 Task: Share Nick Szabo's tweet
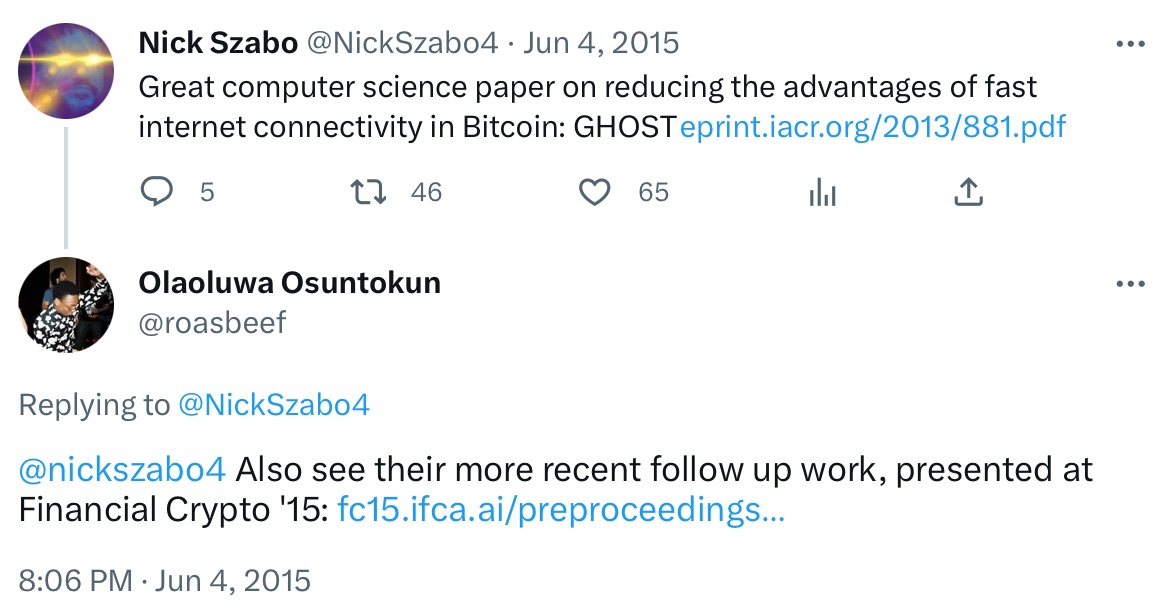[x=967, y=192]
